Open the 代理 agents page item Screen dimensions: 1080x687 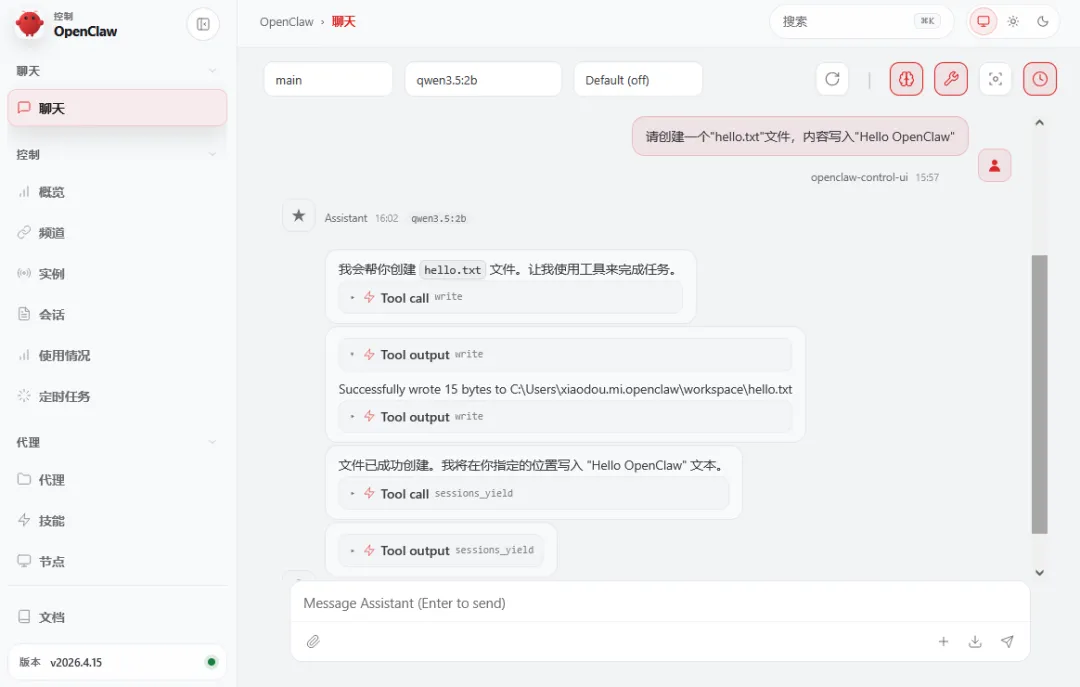[x=117, y=480]
